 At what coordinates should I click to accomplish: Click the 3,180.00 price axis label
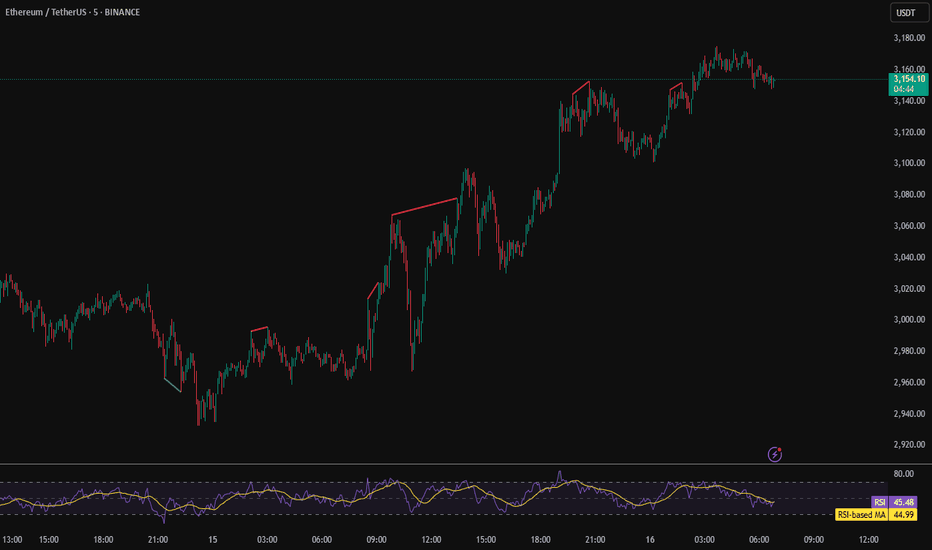909,38
